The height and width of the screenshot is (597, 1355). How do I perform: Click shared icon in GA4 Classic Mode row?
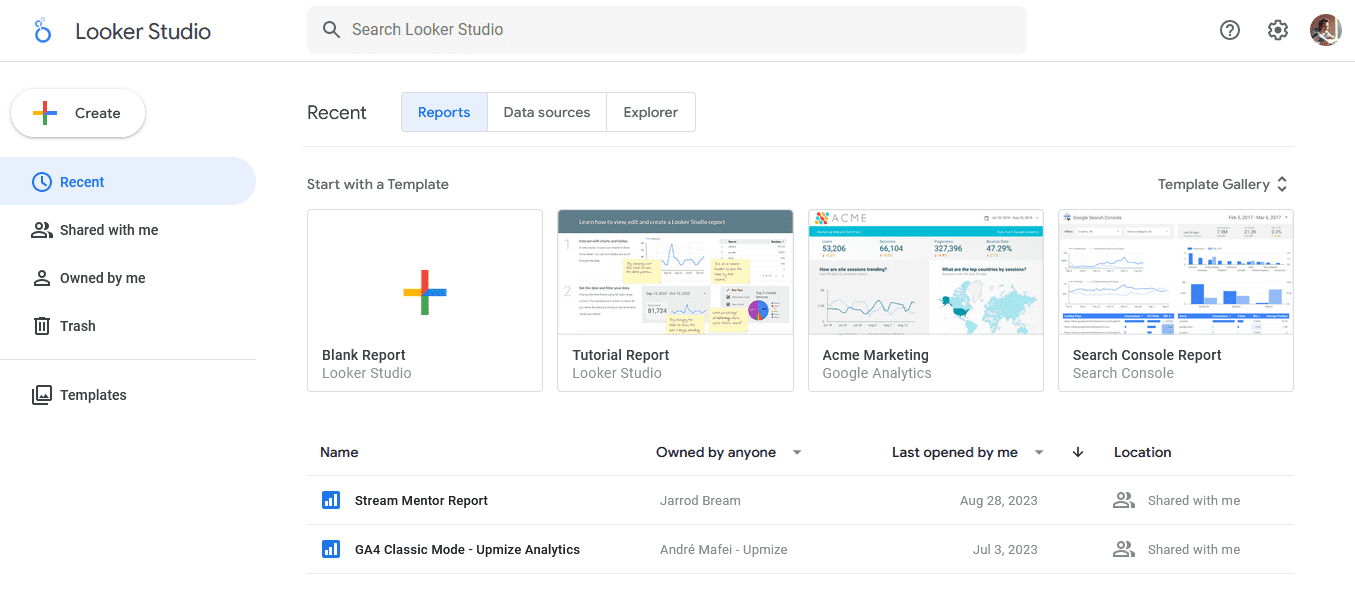[1124, 549]
